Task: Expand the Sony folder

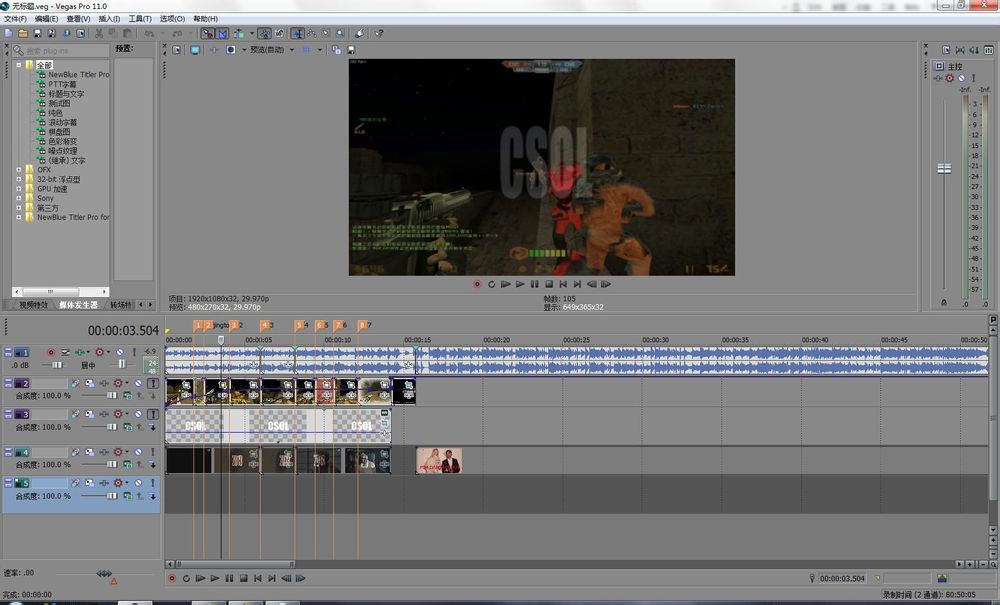Action: pos(18,198)
